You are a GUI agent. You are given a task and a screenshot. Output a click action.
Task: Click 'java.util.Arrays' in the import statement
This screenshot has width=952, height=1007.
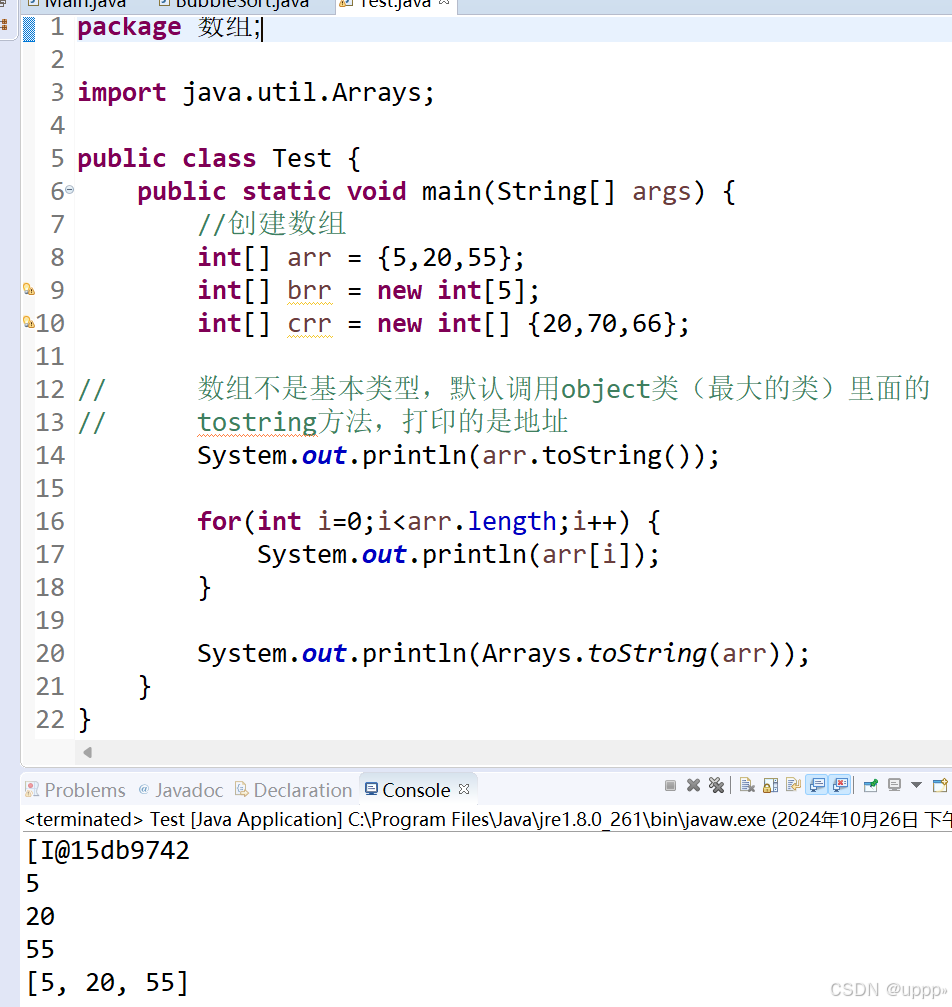coord(302,92)
